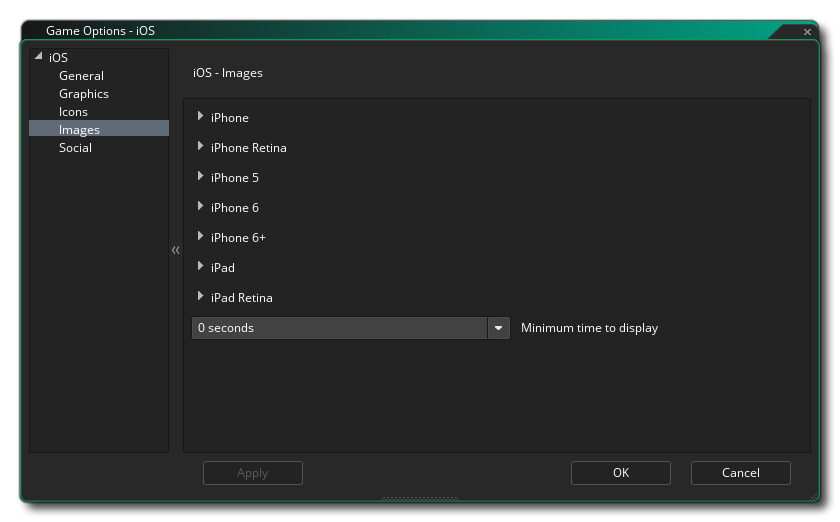840x522 pixels.
Task: Collapse the sidebar with the double-chevron icon
Action: click(x=176, y=251)
